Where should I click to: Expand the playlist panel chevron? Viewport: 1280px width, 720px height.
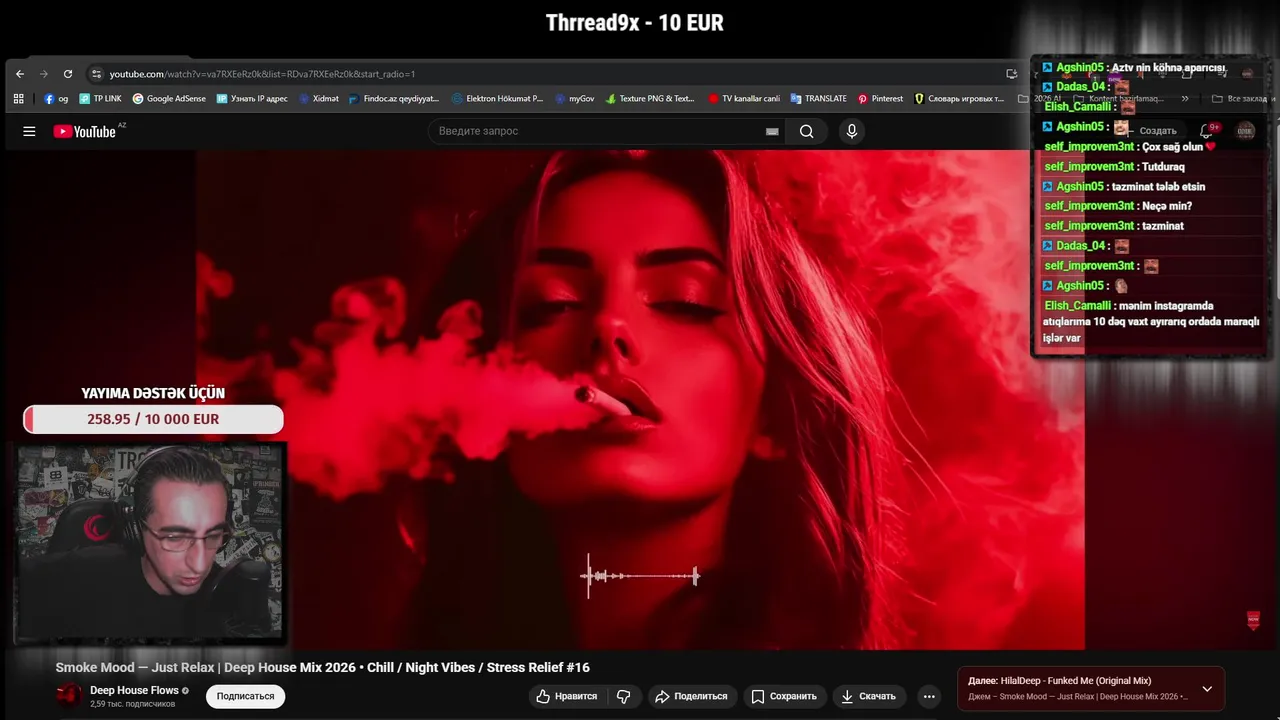tap(1207, 689)
